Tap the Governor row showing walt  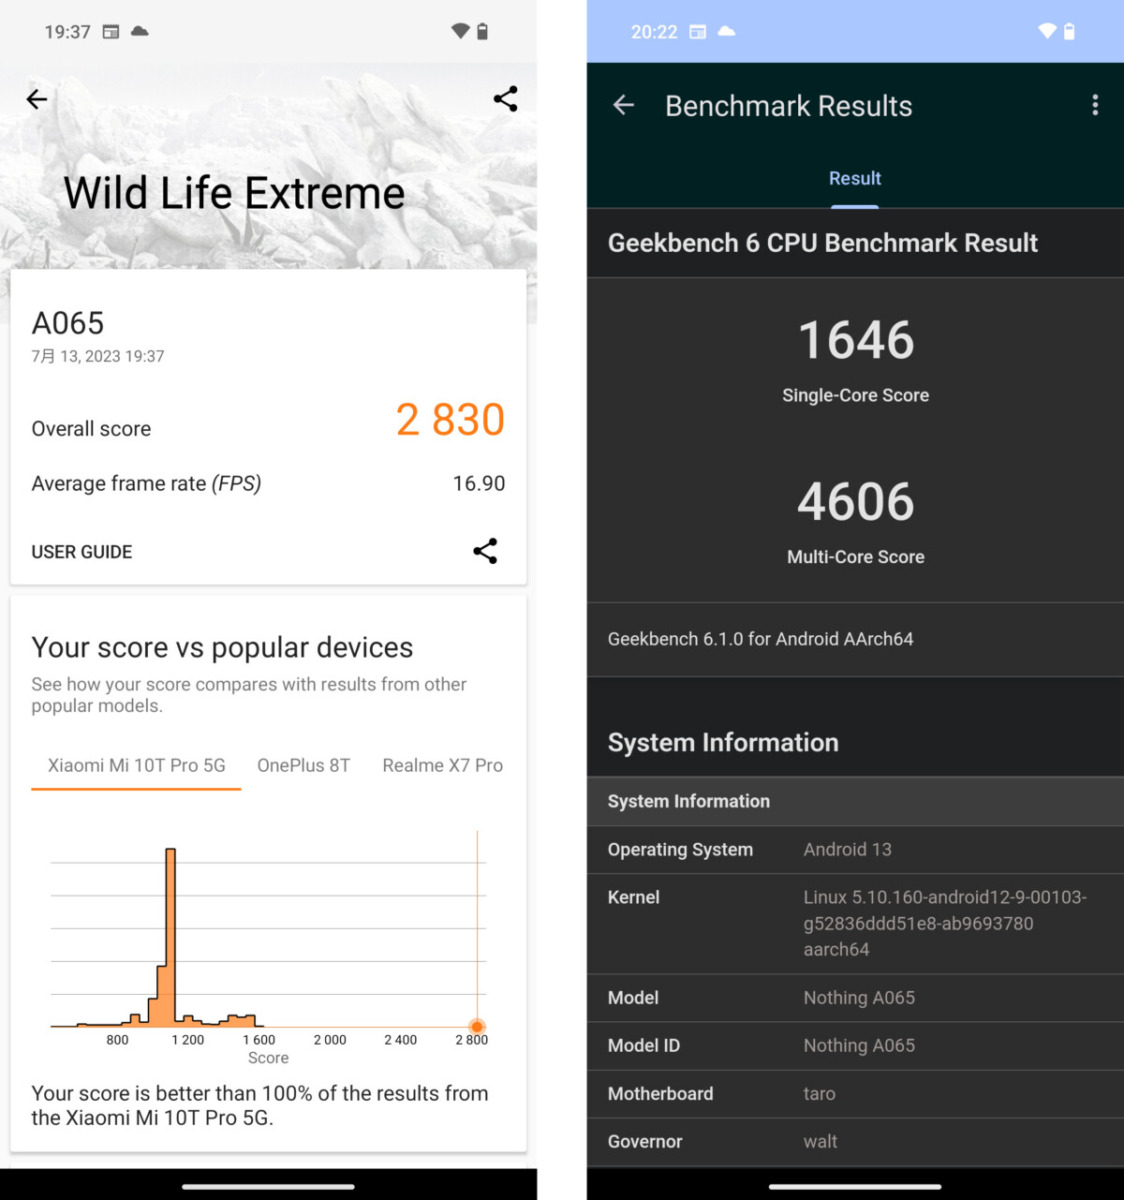[x=855, y=1142]
